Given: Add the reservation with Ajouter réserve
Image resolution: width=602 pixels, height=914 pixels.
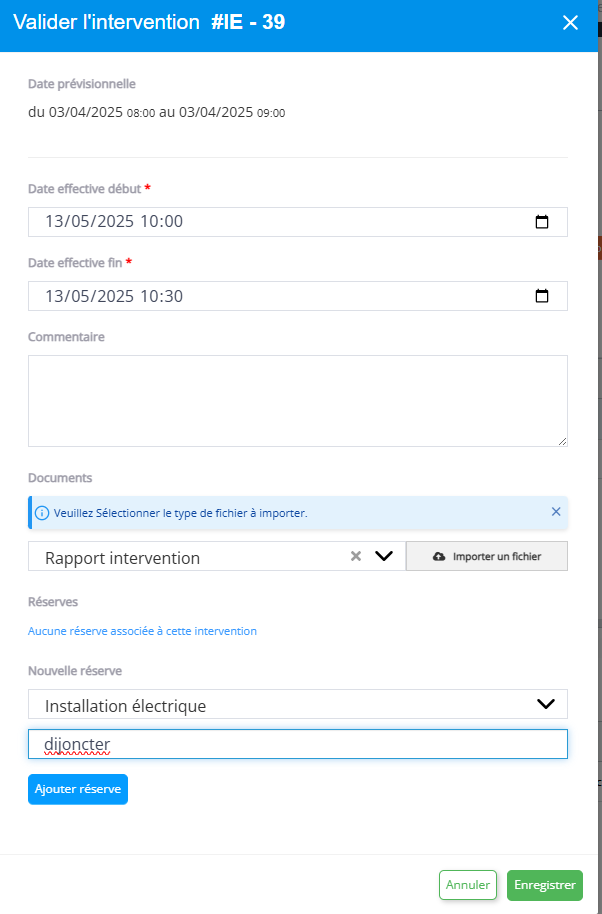Looking at the screenshot, I should coord(78,789).
